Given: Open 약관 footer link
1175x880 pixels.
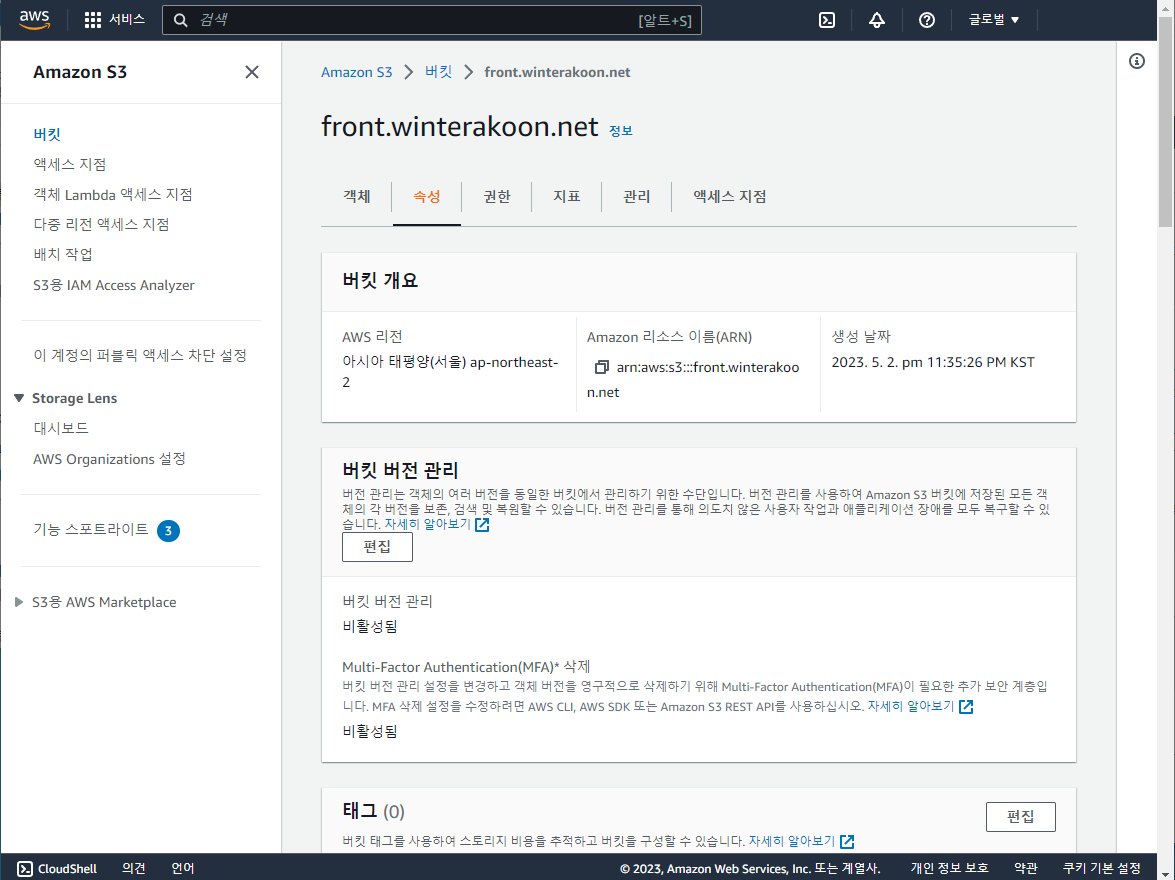Looking at the screenshot, I should tap(1026, 868).
